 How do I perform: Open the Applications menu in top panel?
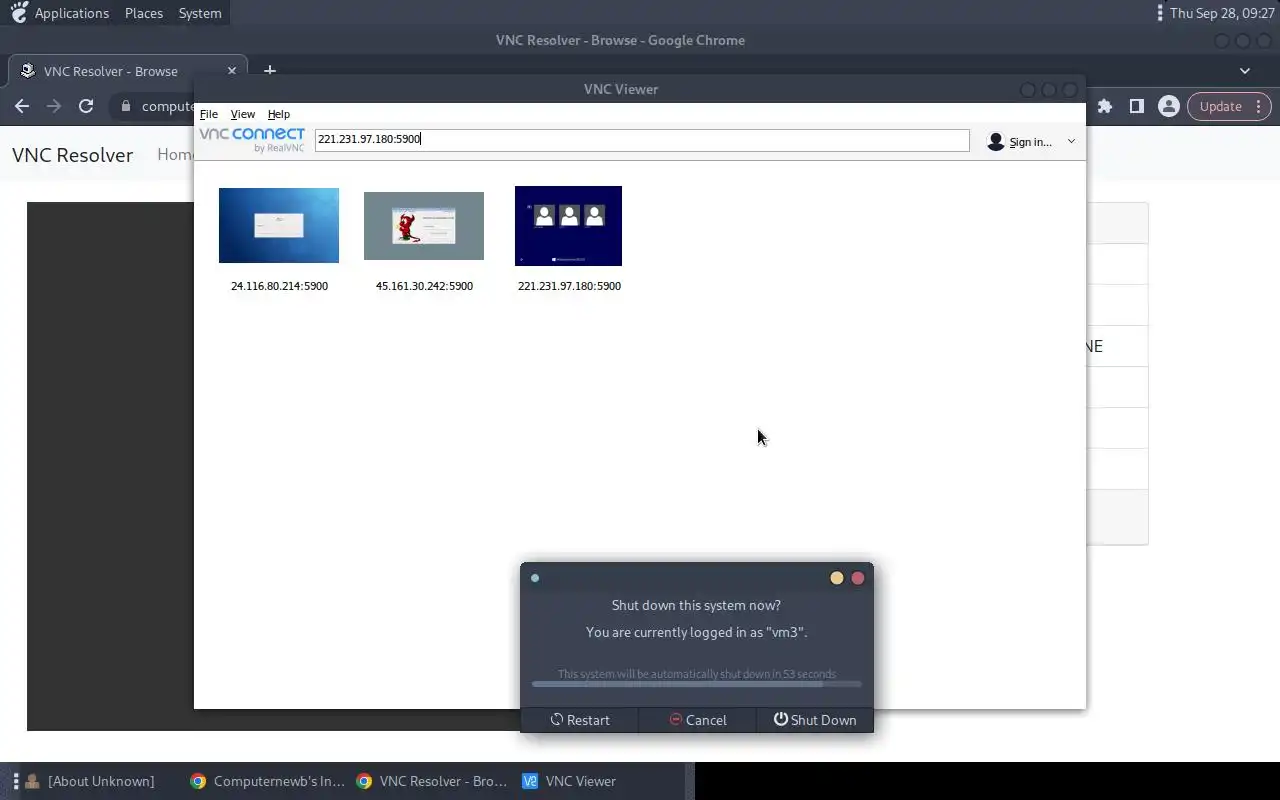point(72,13)
